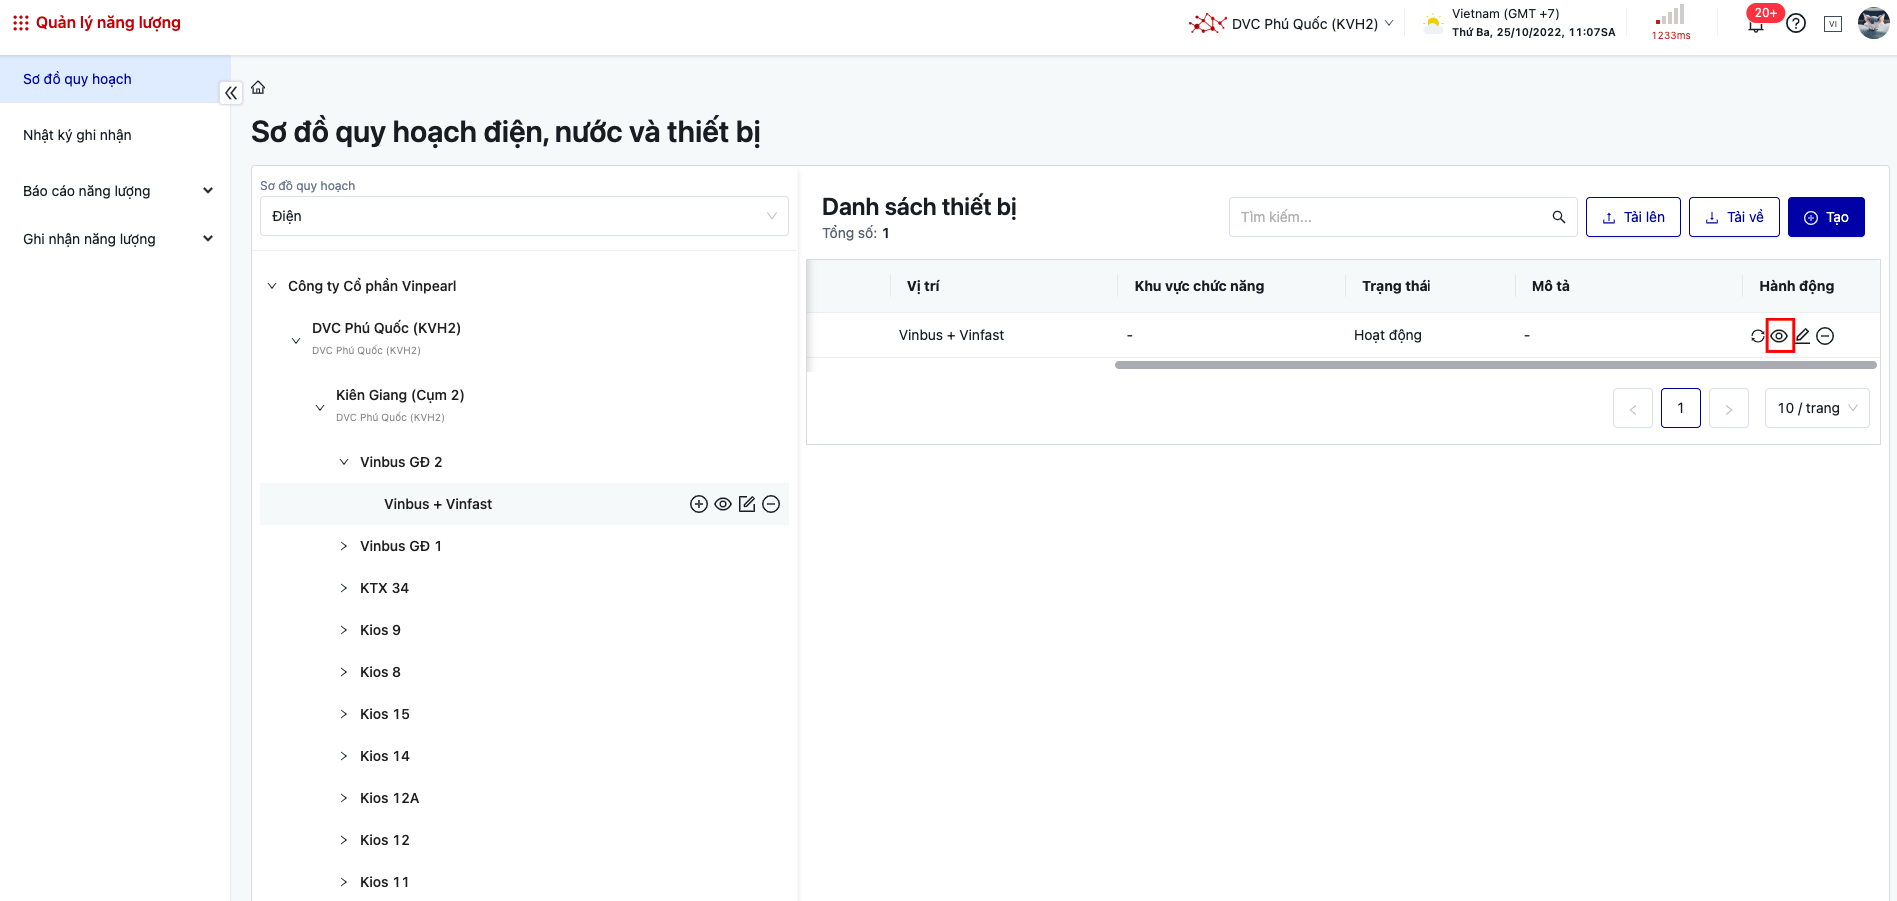Sync the Vinbus + Vinfast device row
This screenshot has height=901, width=1897.
(1757, 336)
